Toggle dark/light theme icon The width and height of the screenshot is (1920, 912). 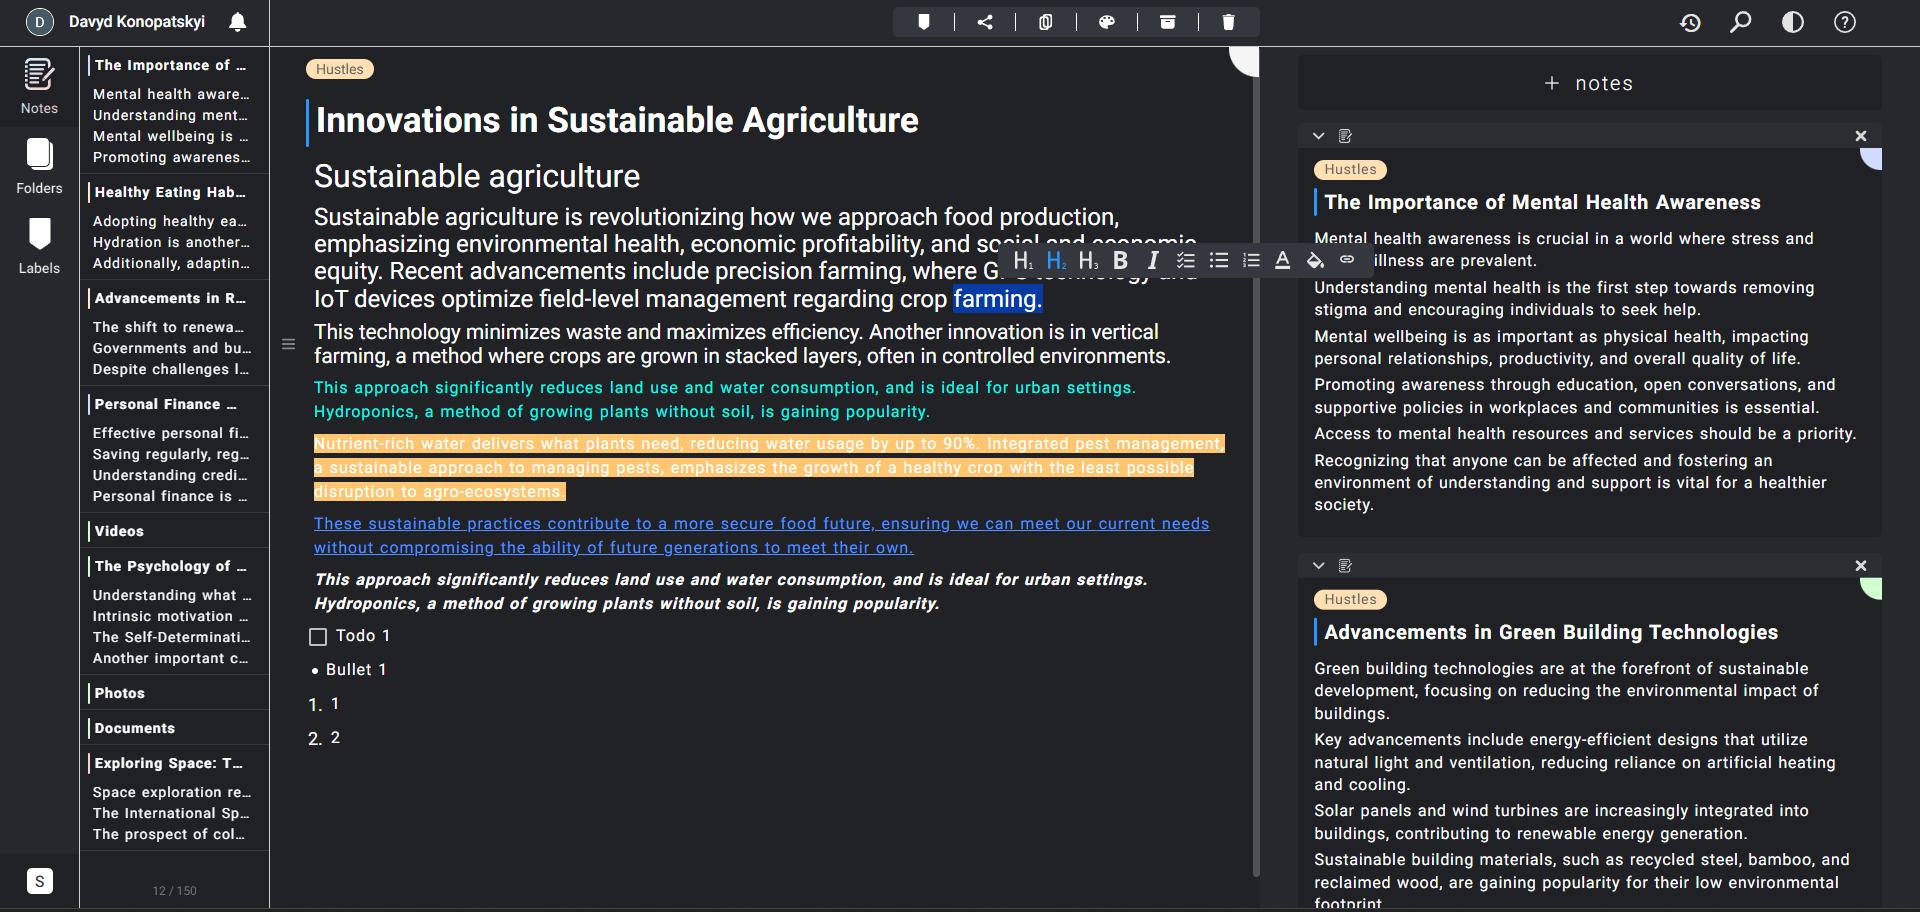coord(1793,22)
